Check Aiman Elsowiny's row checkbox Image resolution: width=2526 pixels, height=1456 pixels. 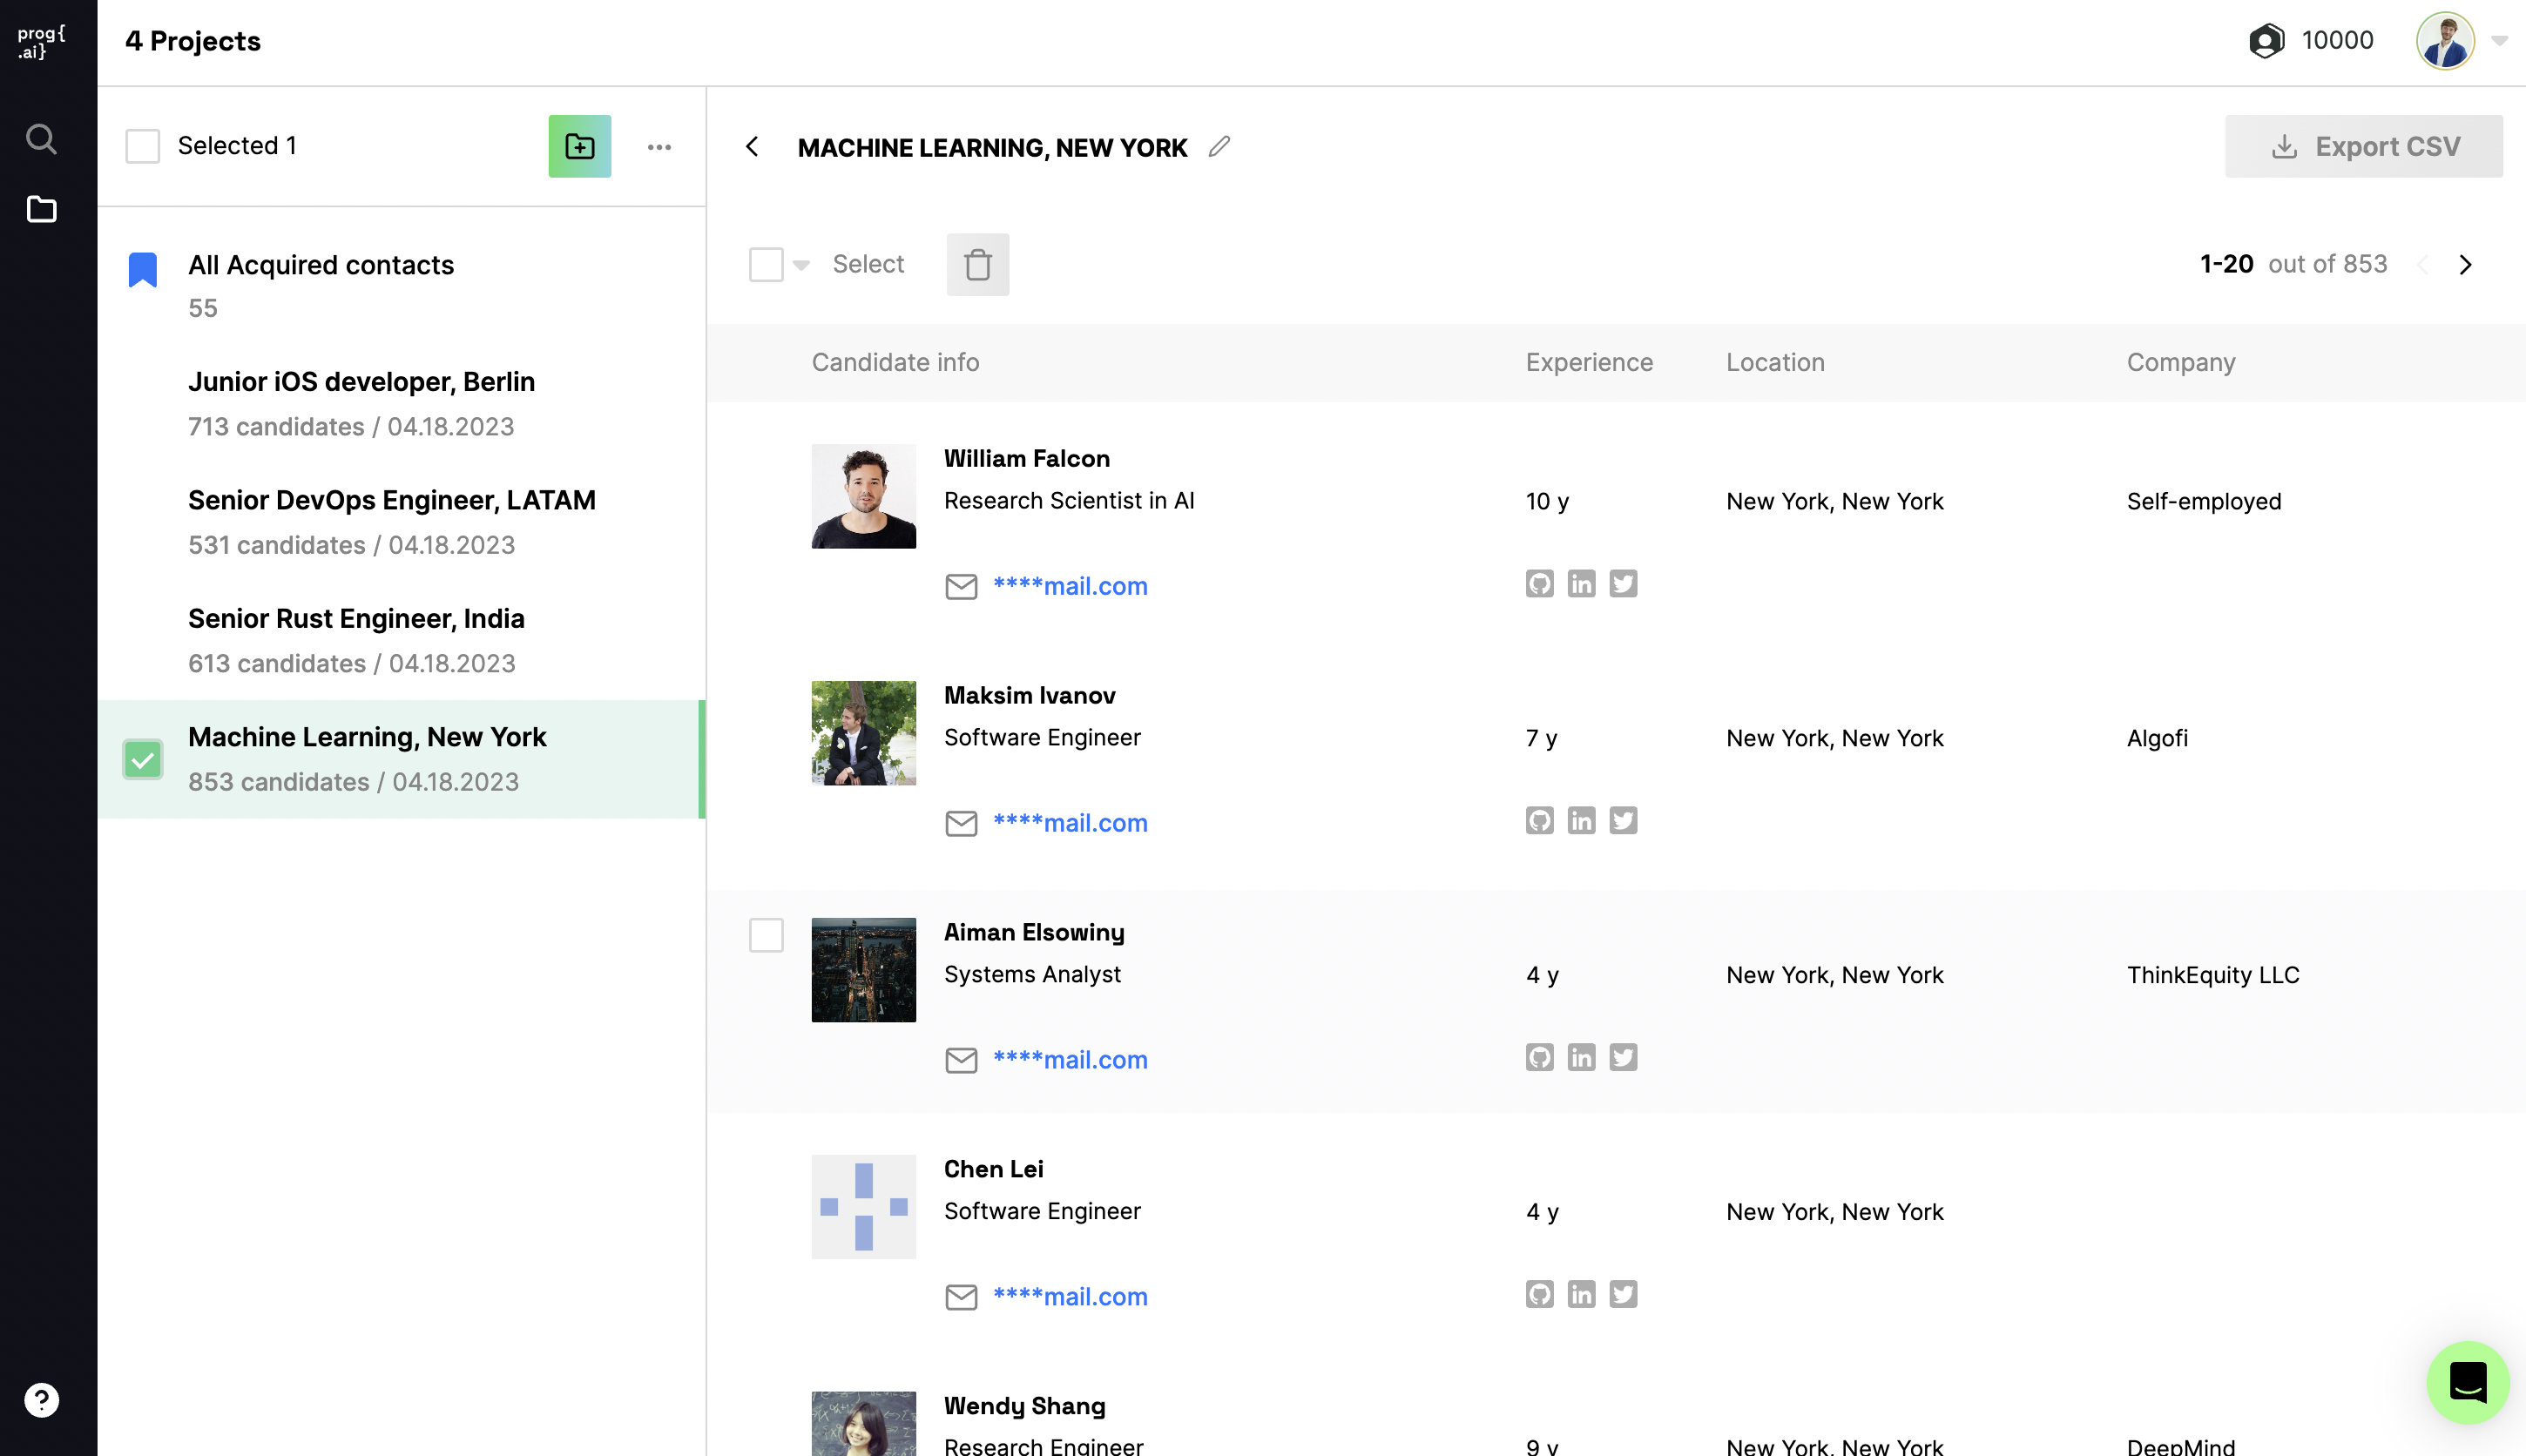pyautogui.click(x=766, y=936)
